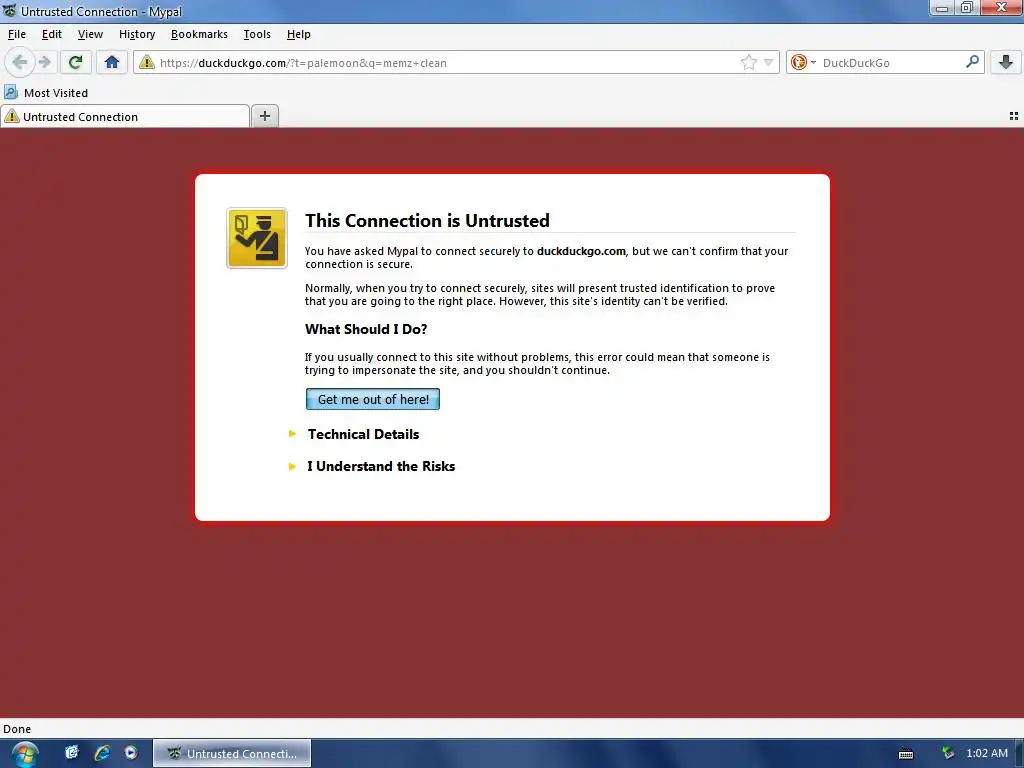Expand the Technical Details section
This screenshot has height=768, width=1024.
point(363,434)
